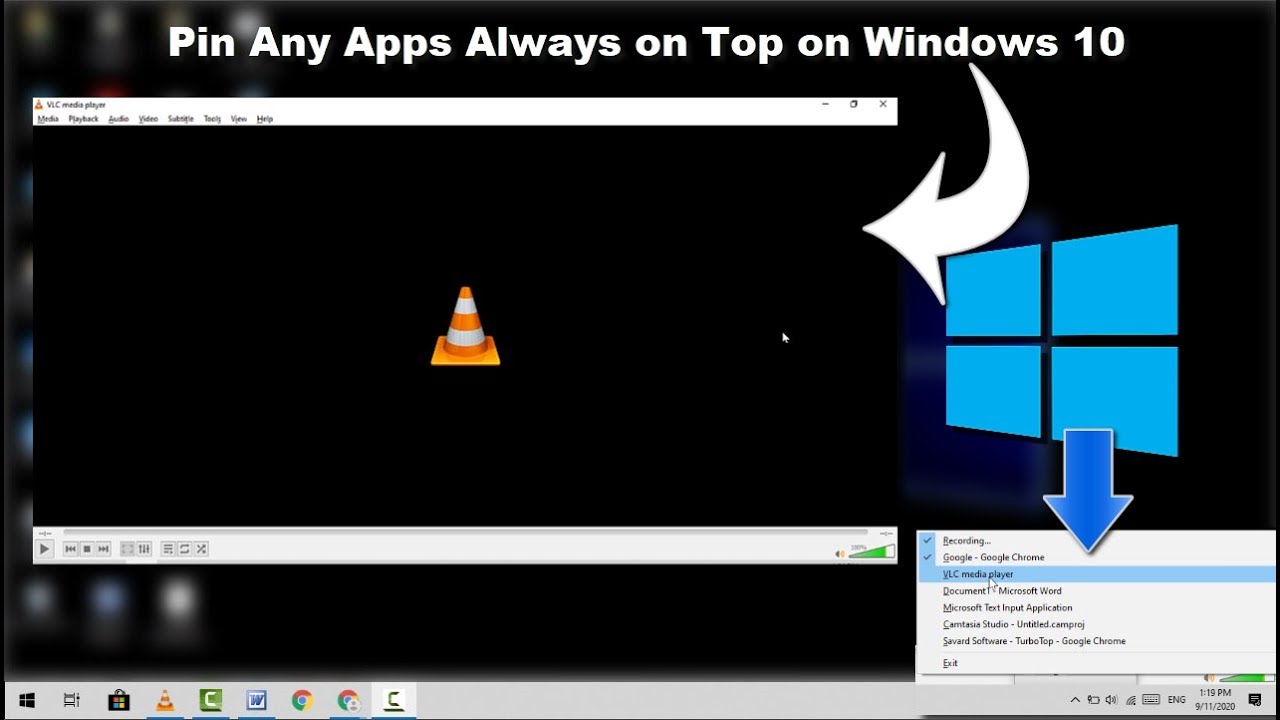
Task: Switch to Google Chrome on taskbar
Action: click(x=302, y=701)
